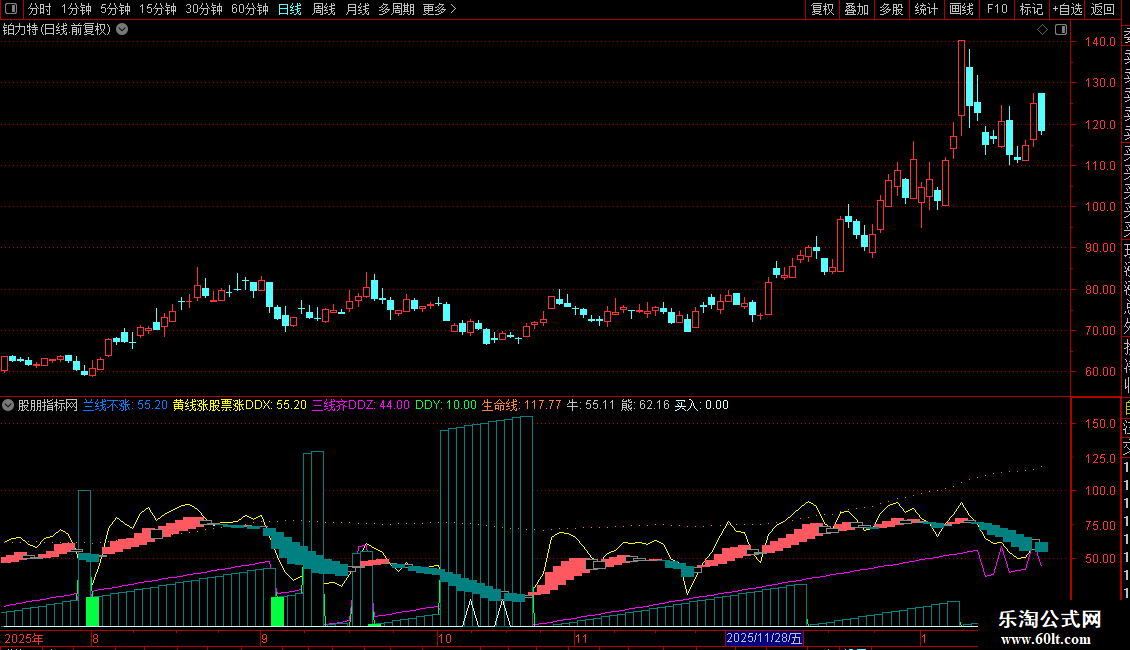
Task: Toggle the sidebar panel icon at top-left
Action: click(x=11, y=9)
